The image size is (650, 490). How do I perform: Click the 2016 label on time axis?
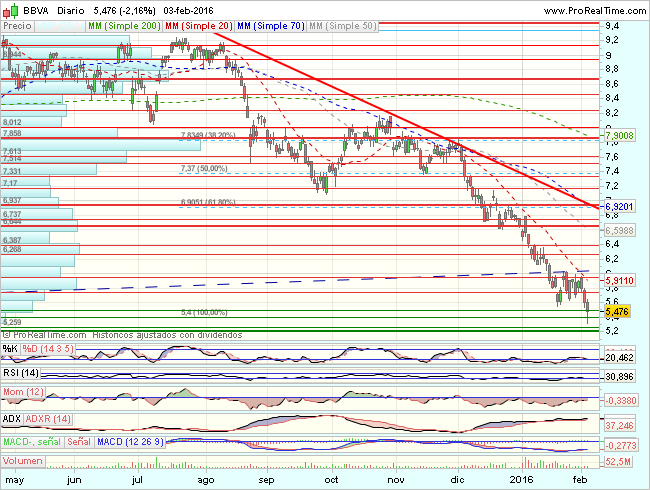coord(521,480)
